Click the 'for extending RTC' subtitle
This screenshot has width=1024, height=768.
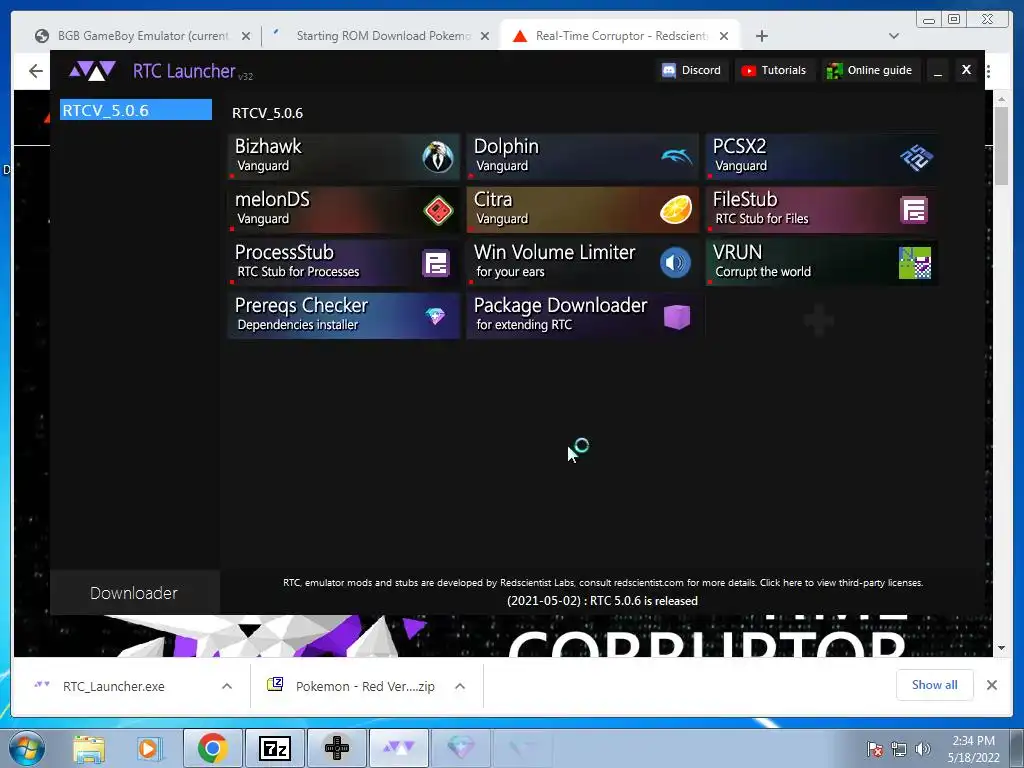(x=524, y=325)
